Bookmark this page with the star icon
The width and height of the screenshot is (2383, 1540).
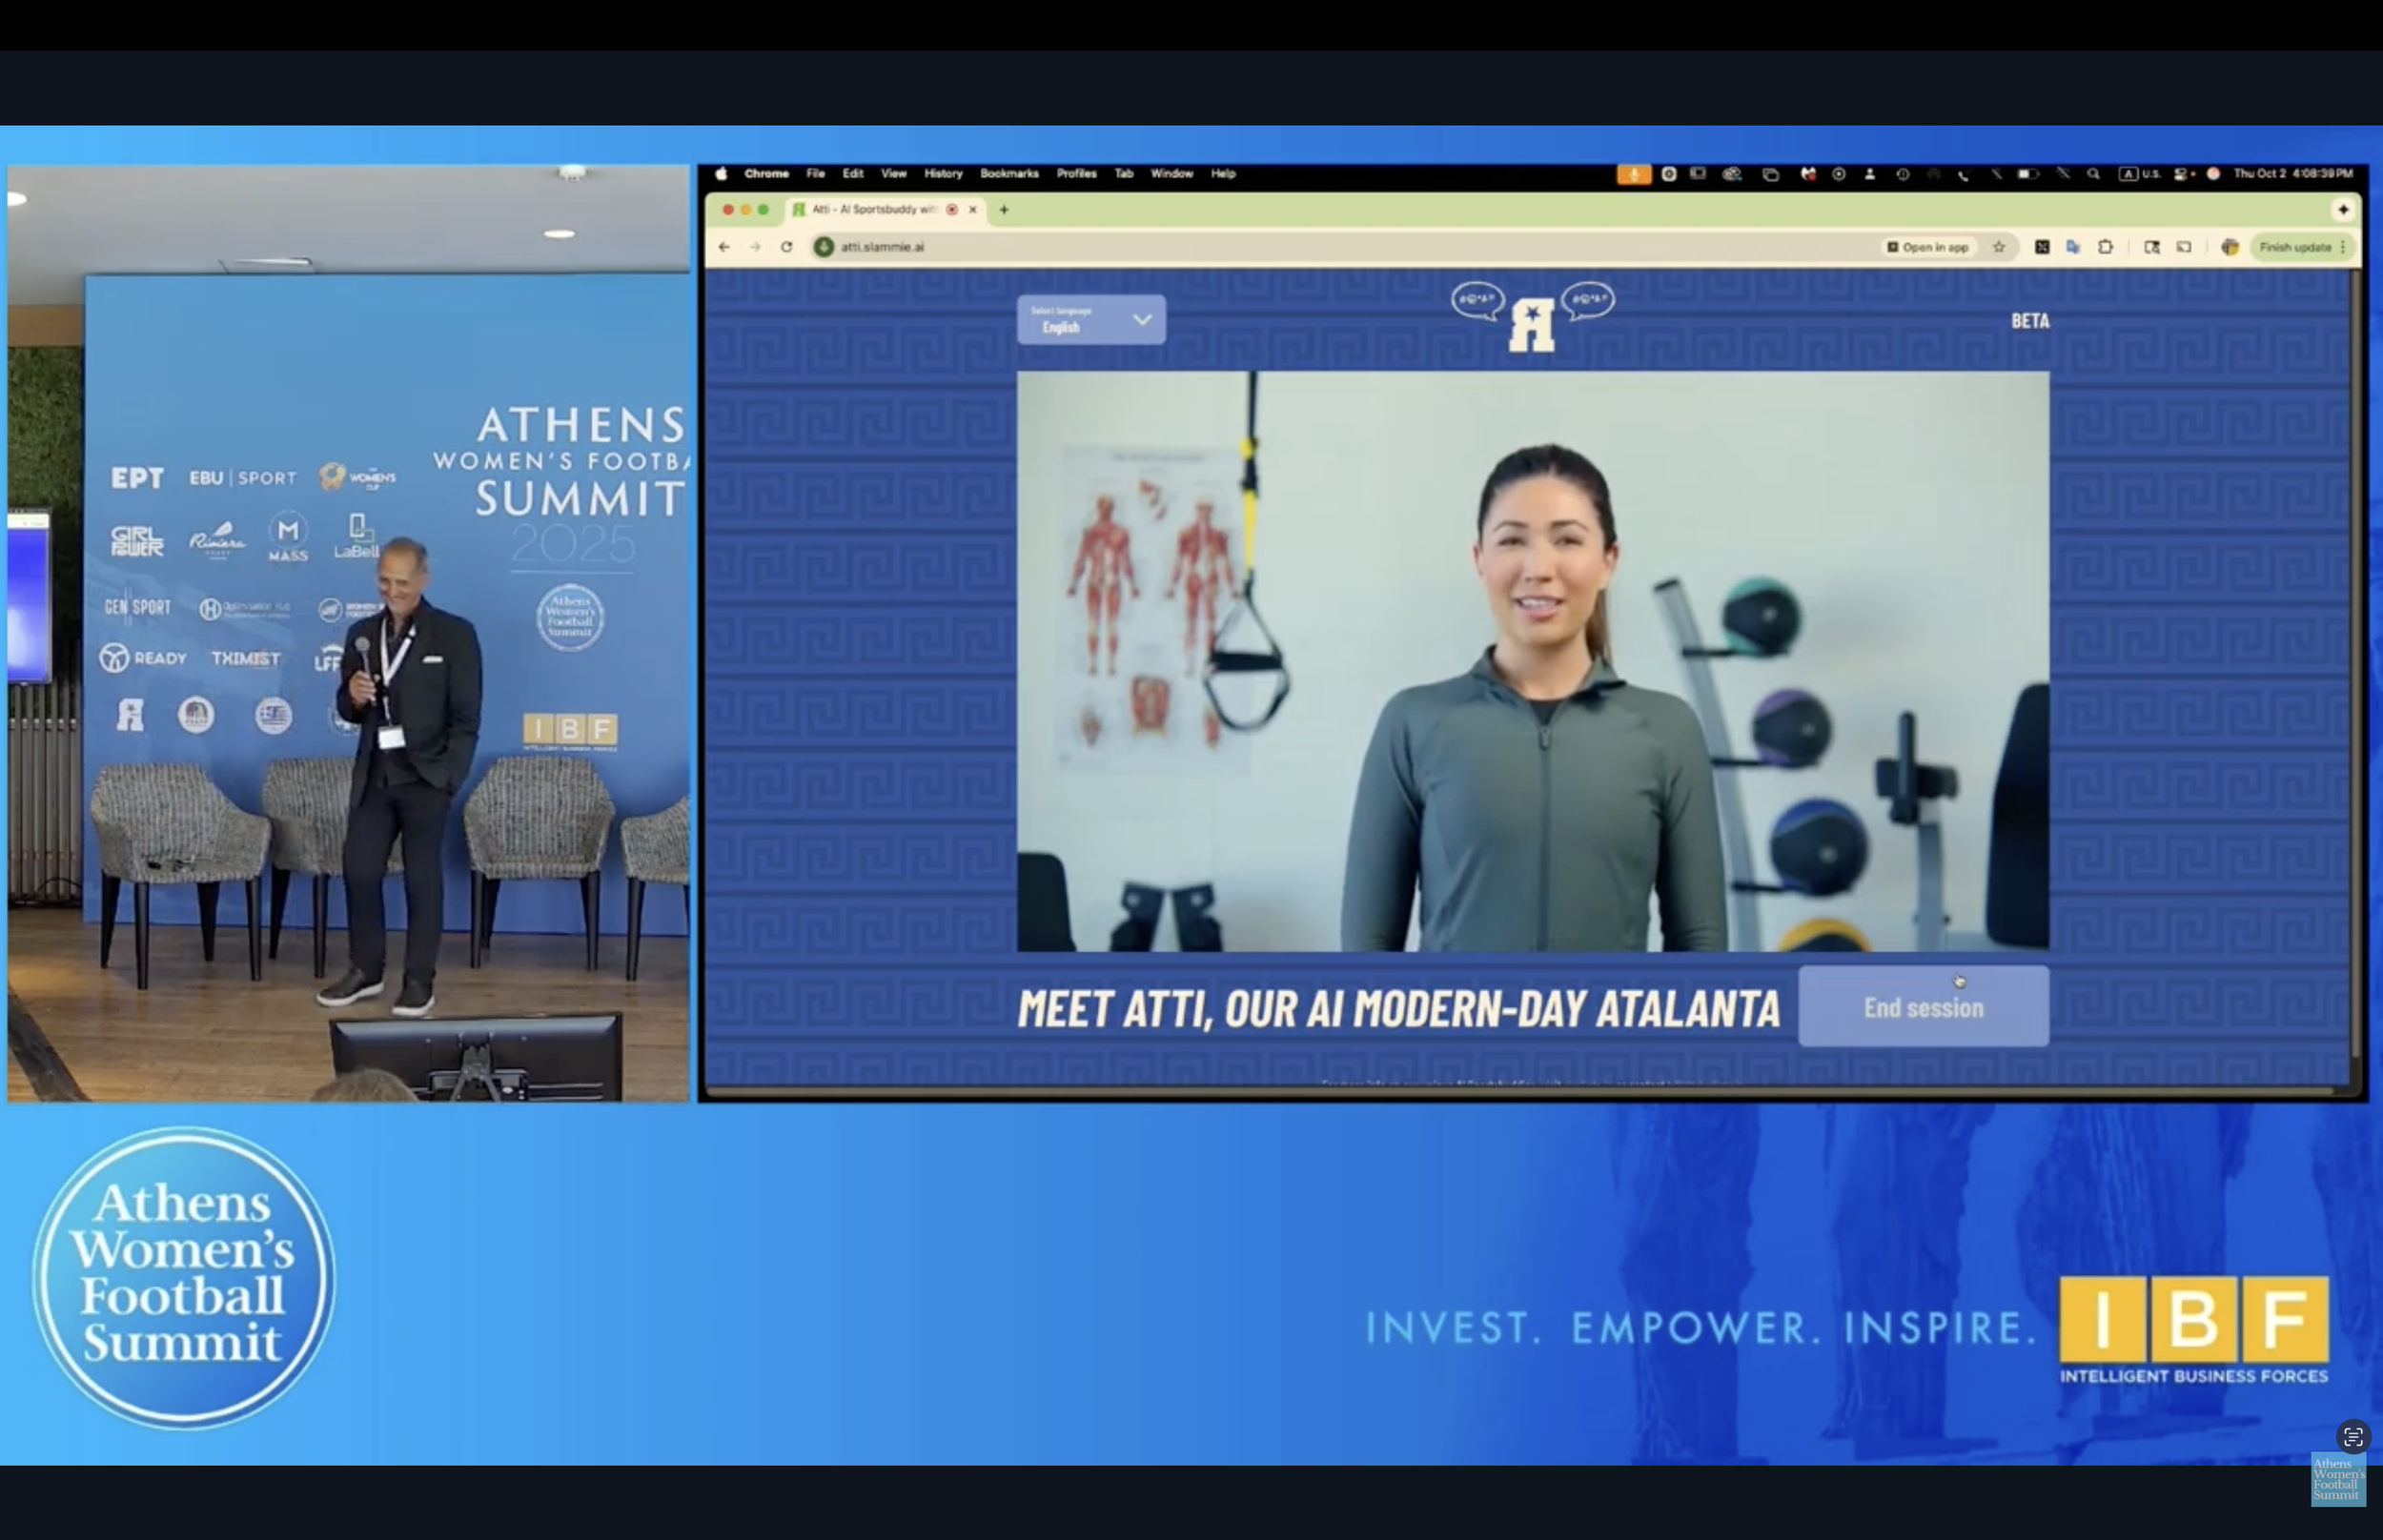pos(1999,247)
